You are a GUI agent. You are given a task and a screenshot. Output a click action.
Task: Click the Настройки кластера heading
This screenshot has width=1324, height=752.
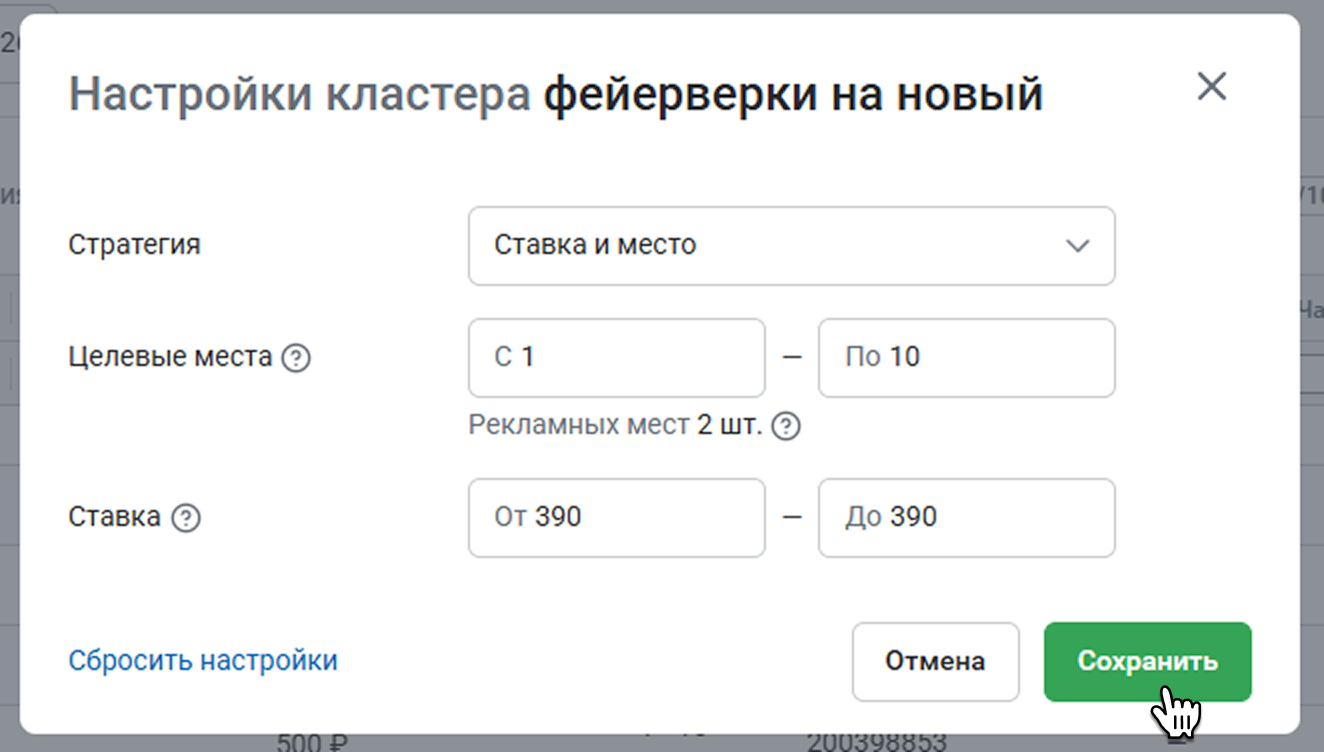[x=299, y=95]
